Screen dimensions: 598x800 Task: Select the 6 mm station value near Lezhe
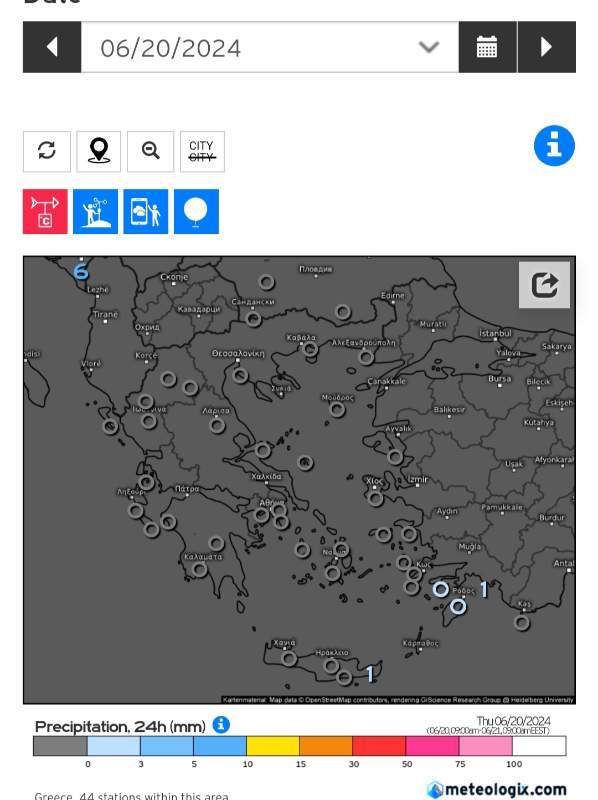(81, 272)
